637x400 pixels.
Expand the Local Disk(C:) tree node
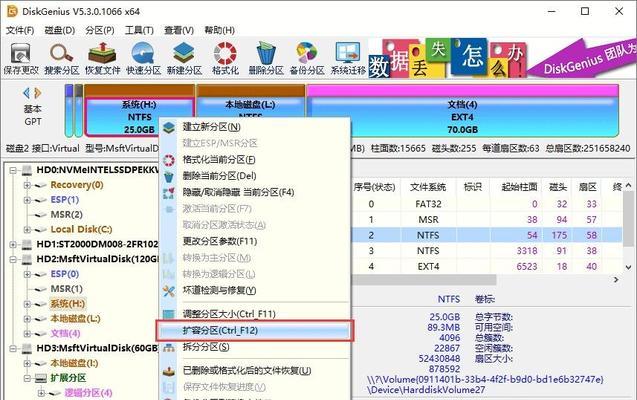click(x=27, y=229)
